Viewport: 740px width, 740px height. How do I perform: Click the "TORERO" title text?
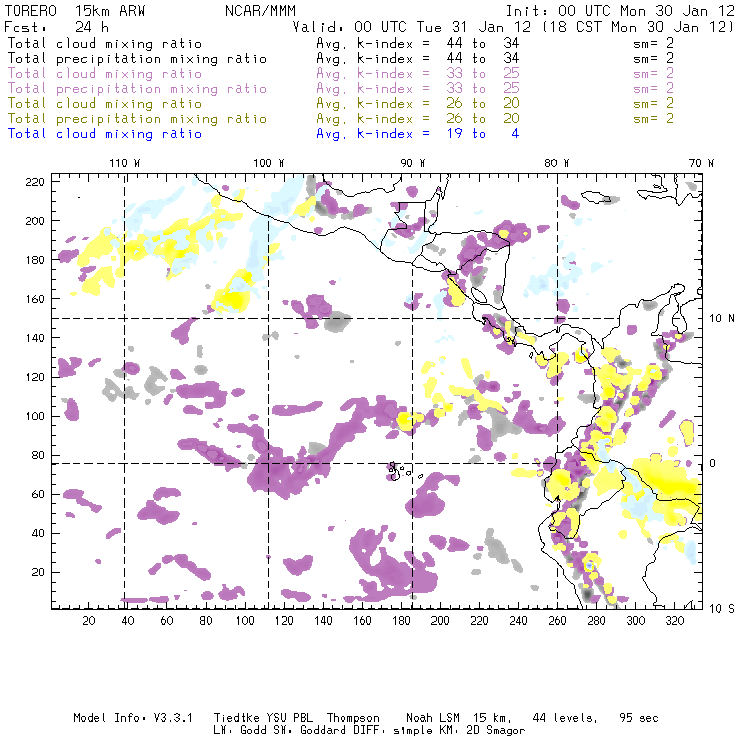coord(31,11)
